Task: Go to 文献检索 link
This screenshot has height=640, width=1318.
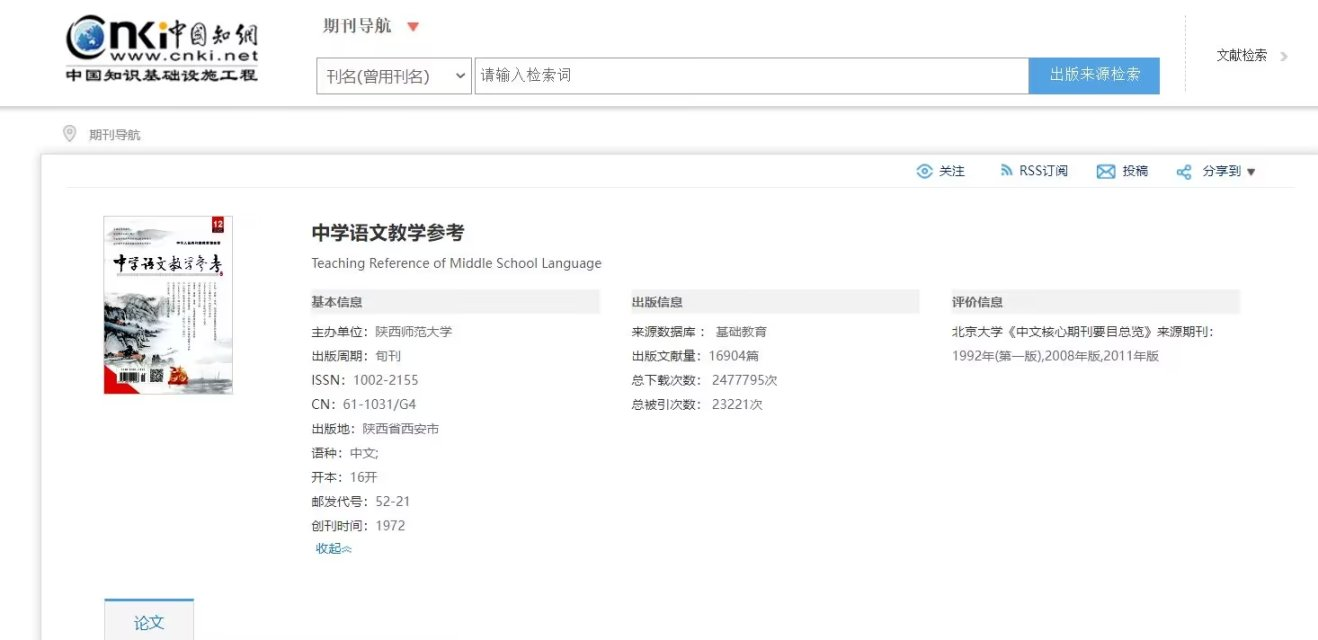Action: [1241, 56]
